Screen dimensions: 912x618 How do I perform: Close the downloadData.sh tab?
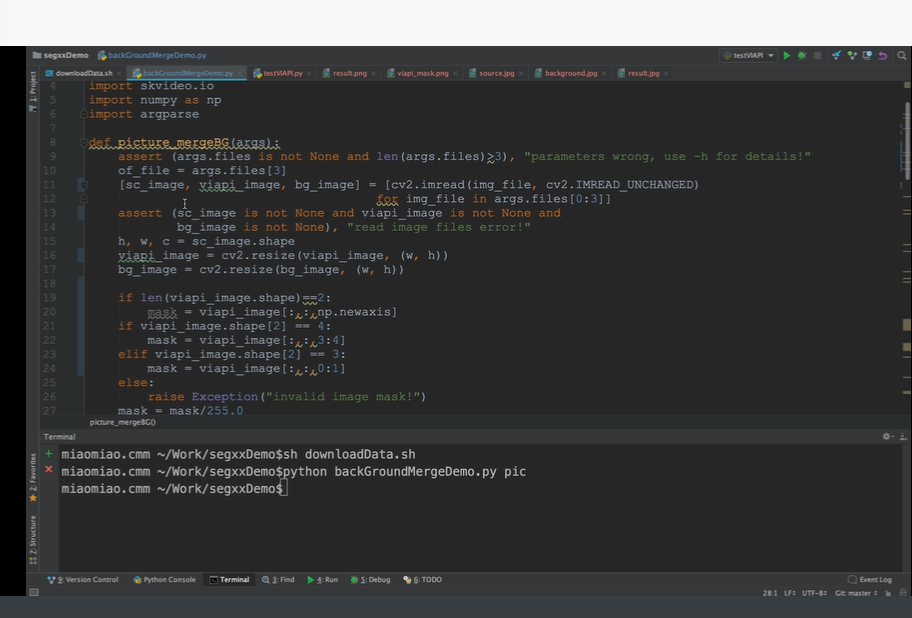(x=119, y=73)
